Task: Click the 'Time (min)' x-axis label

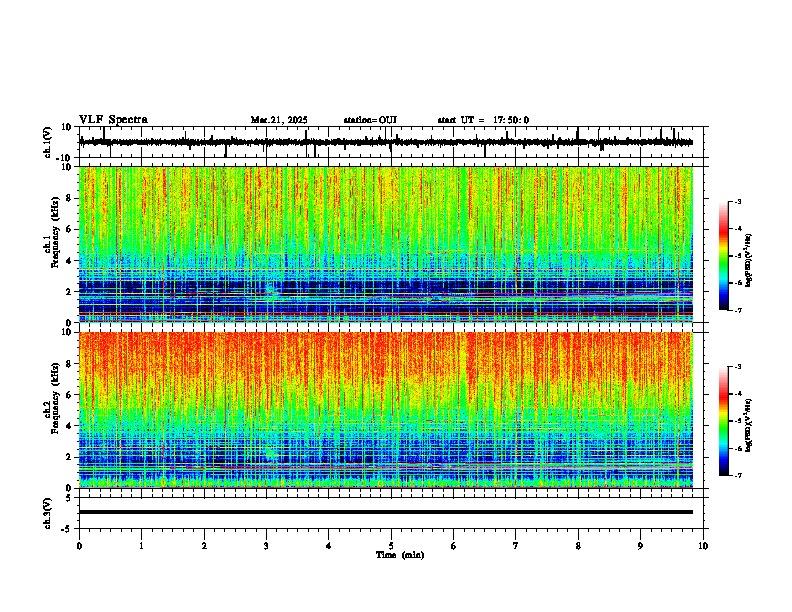Action: 400,555
